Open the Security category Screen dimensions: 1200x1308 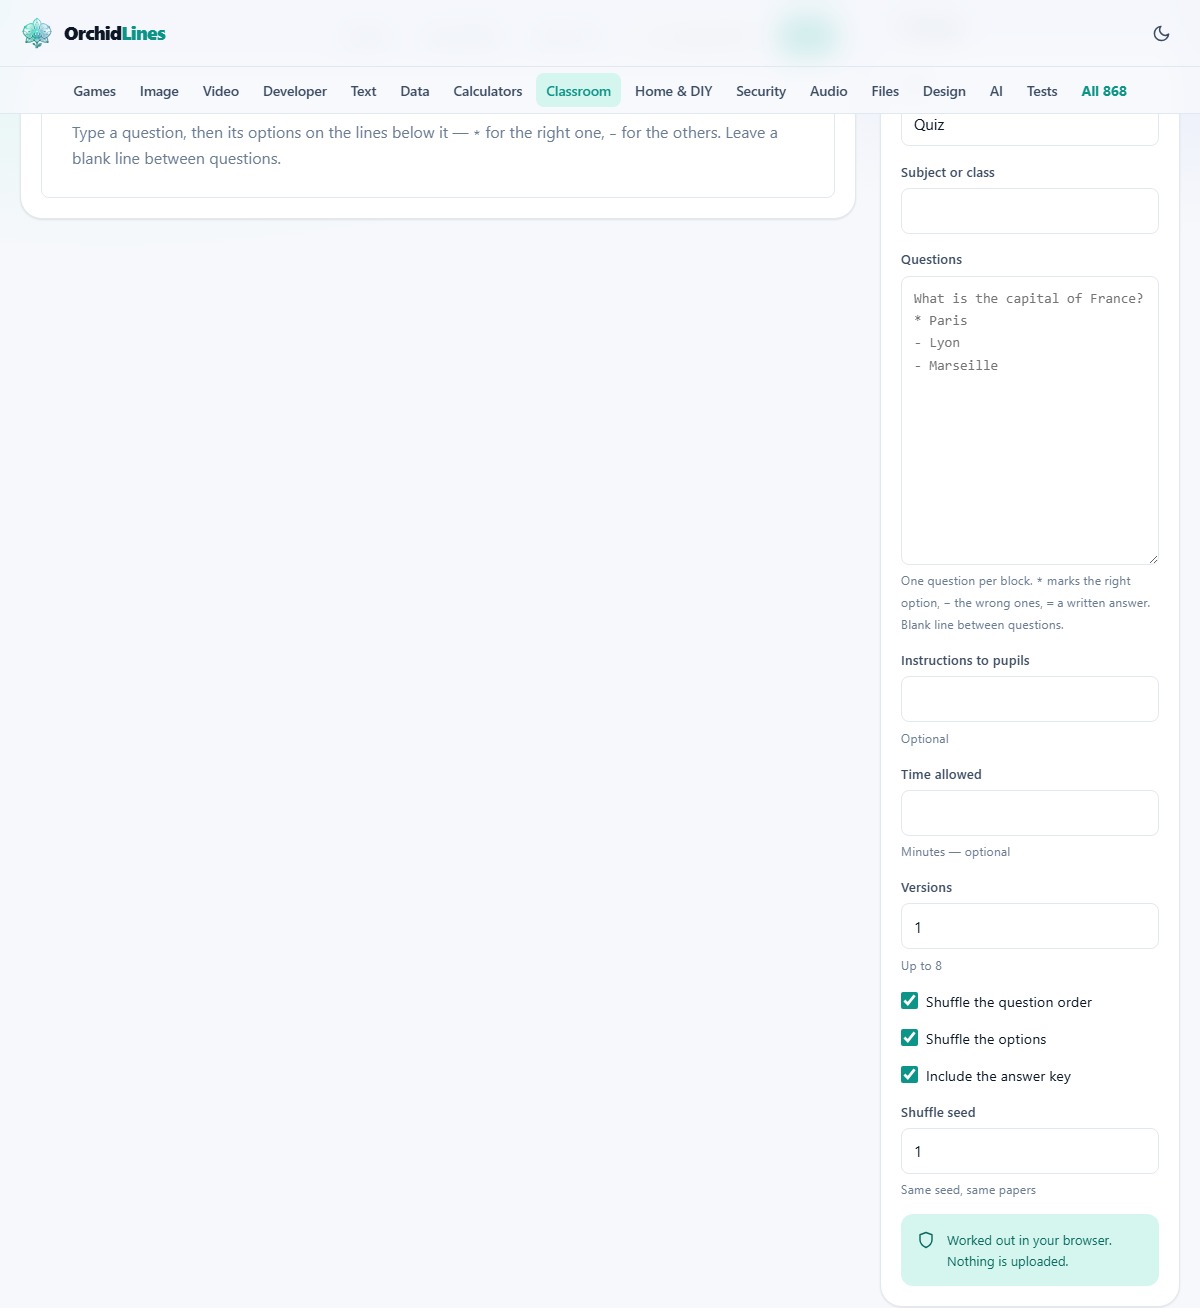coord(761,91)
